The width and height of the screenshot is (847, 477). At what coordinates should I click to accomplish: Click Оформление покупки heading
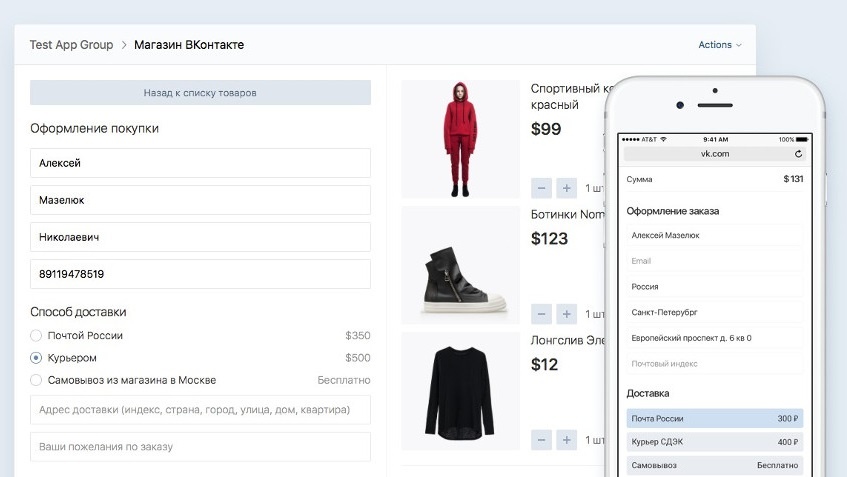[x=95, y=129]
